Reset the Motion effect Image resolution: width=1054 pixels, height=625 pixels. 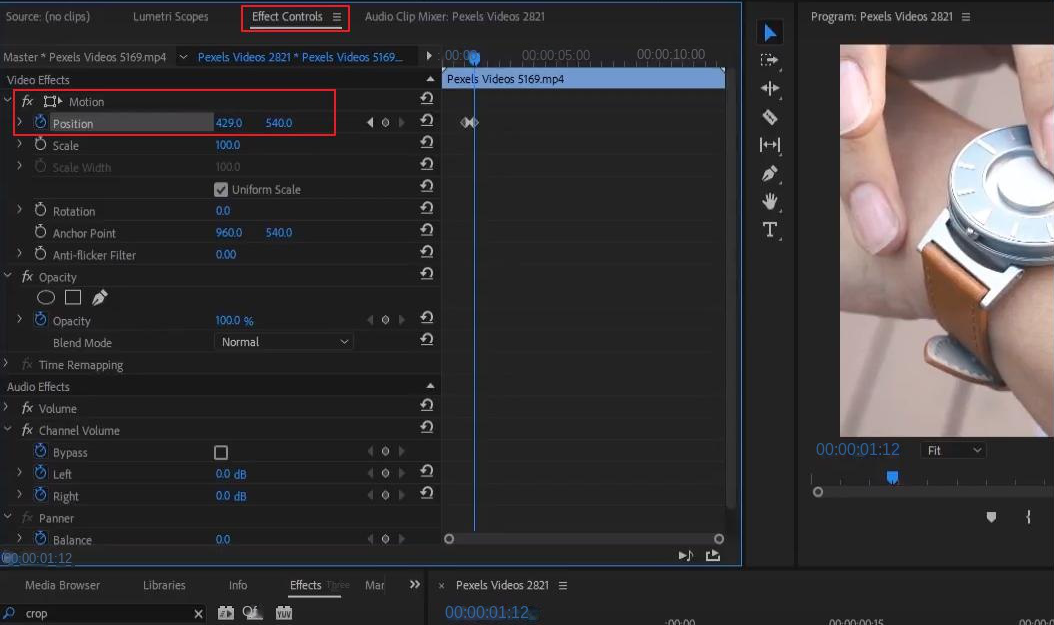(x=426, y=99)
